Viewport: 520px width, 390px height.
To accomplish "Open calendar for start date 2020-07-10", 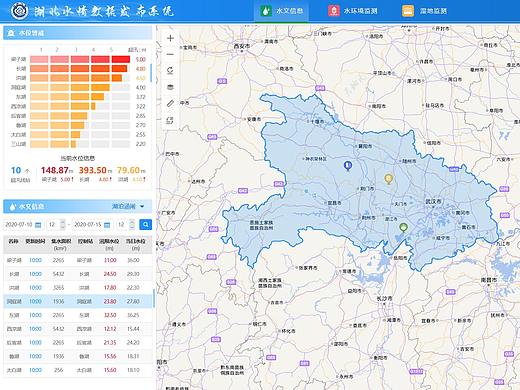I will [38, 225].
